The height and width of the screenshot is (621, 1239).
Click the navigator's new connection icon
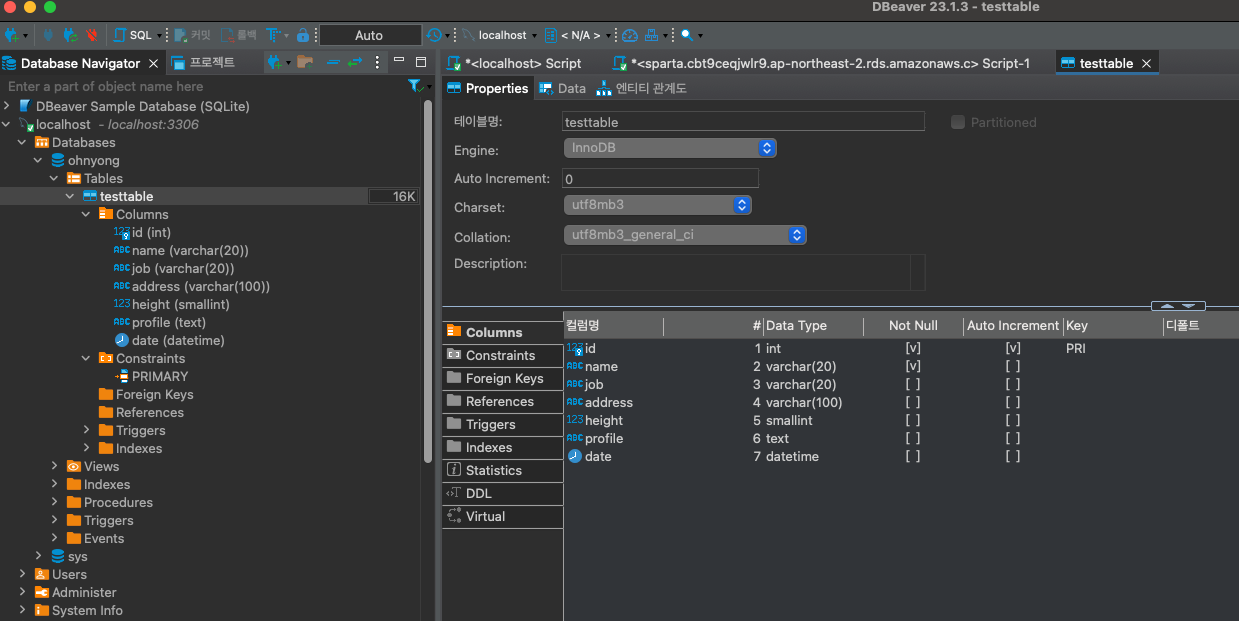point(275,62)
